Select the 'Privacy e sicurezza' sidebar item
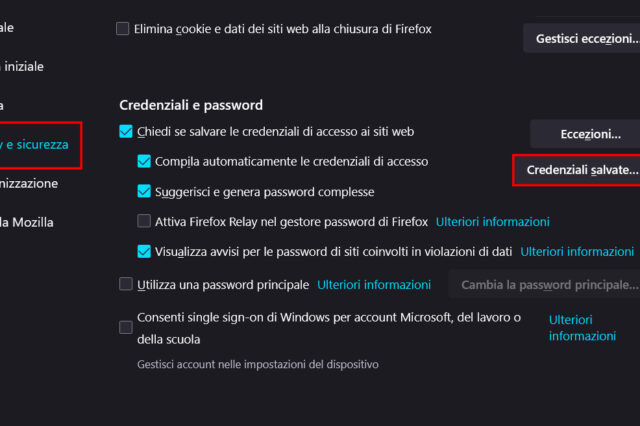640x426 pixels. 36,145
